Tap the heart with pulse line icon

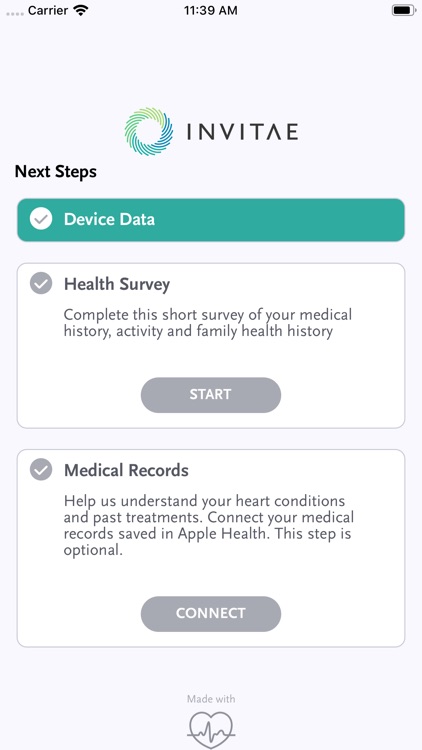211,729
